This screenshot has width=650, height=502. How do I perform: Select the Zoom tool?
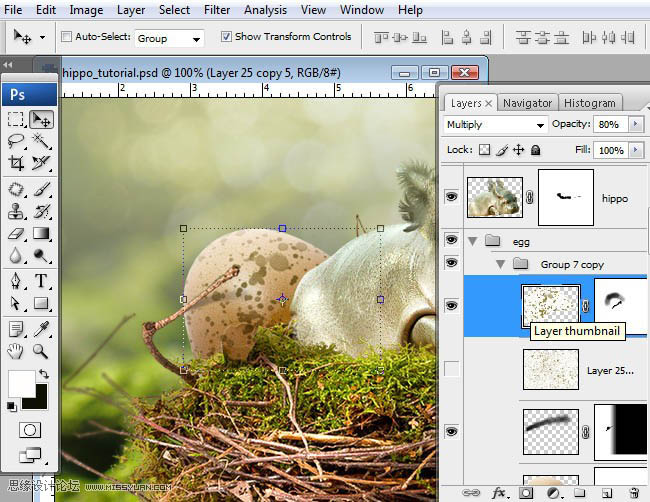(x=41, y=351)
